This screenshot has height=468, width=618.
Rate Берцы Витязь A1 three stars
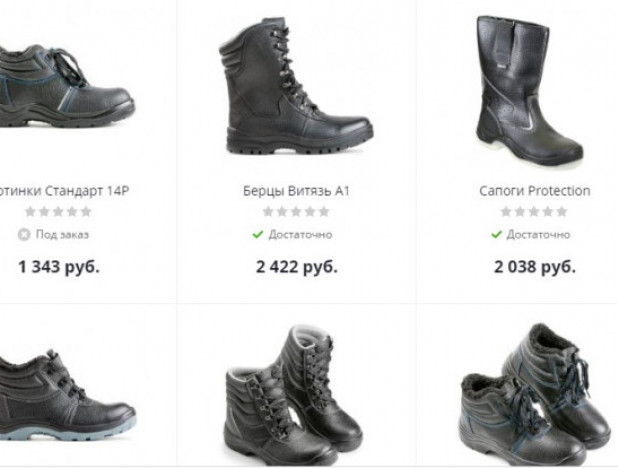click(296, 212)
